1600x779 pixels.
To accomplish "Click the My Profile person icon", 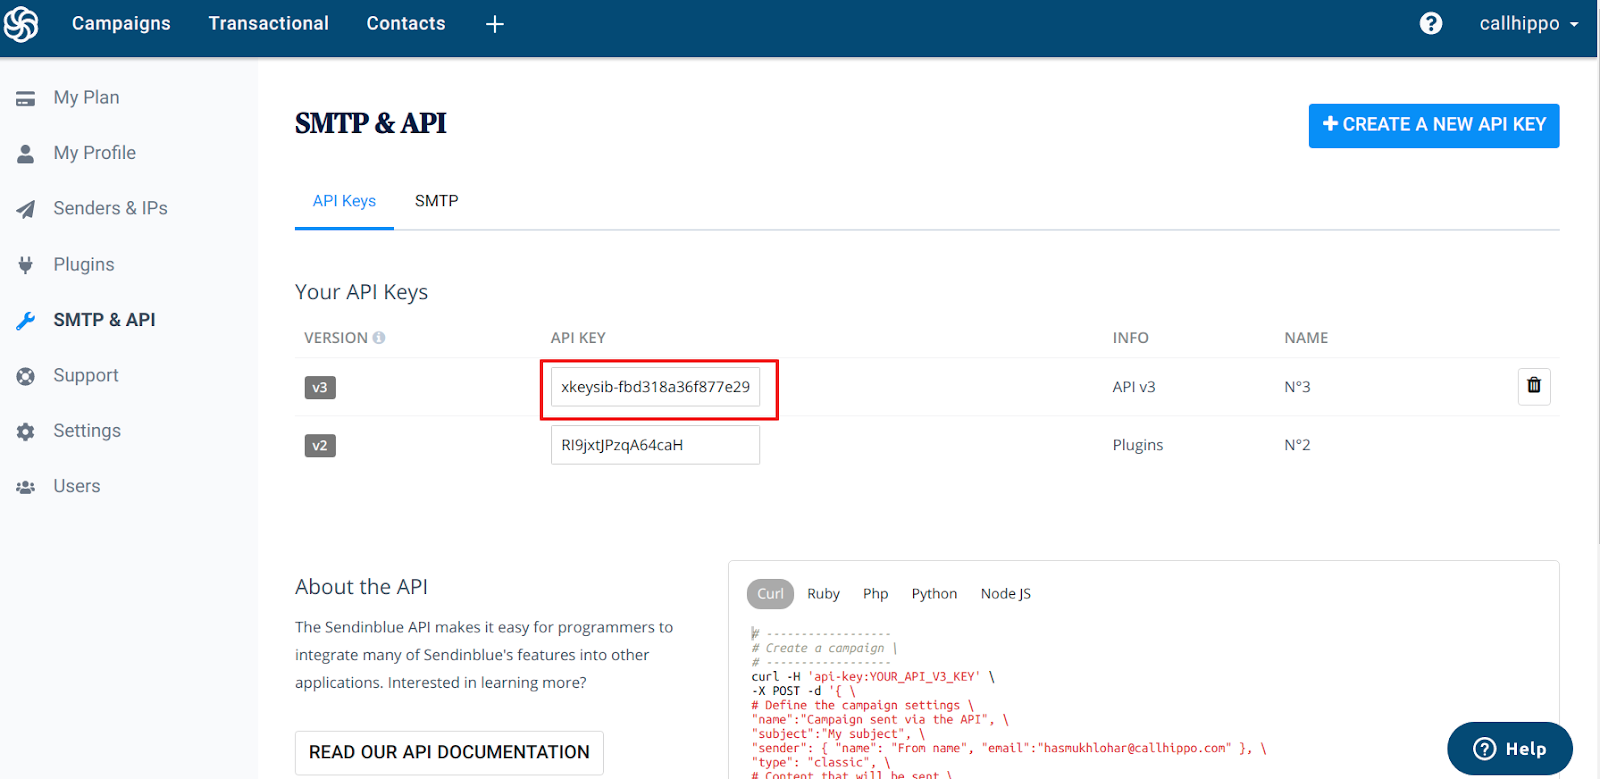I will (x=26, y=153).
